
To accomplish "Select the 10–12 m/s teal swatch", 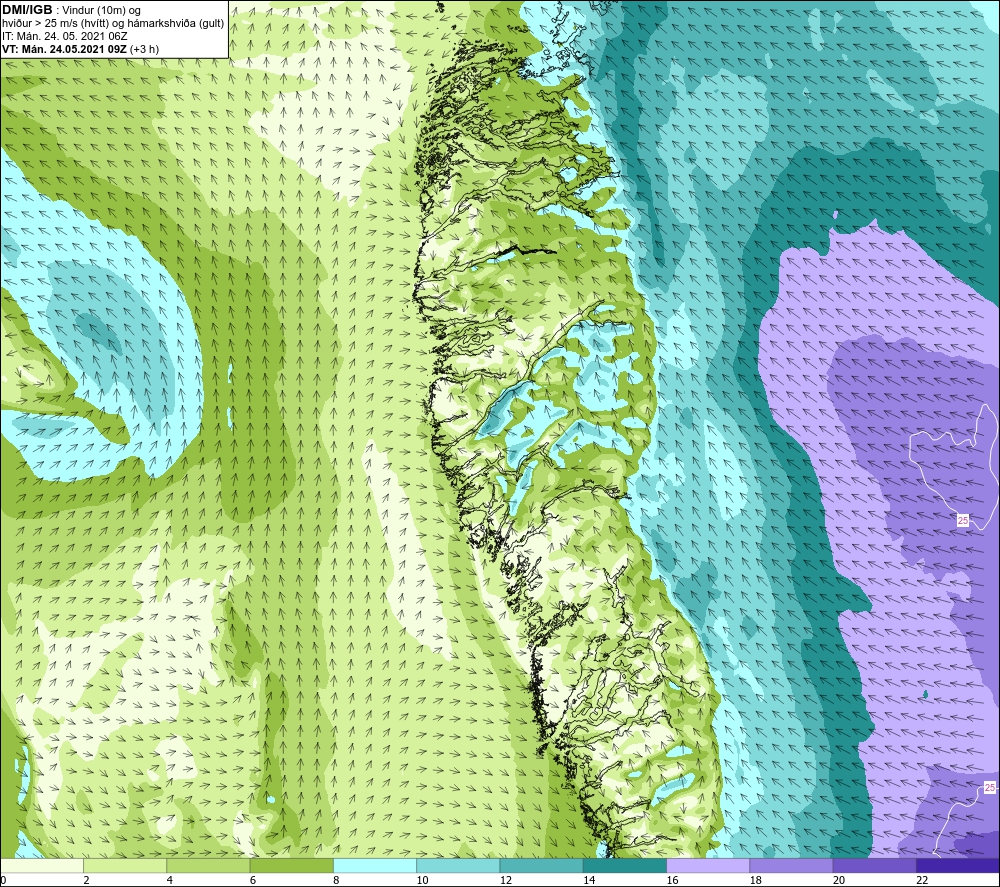I will [x=458, y=865].
